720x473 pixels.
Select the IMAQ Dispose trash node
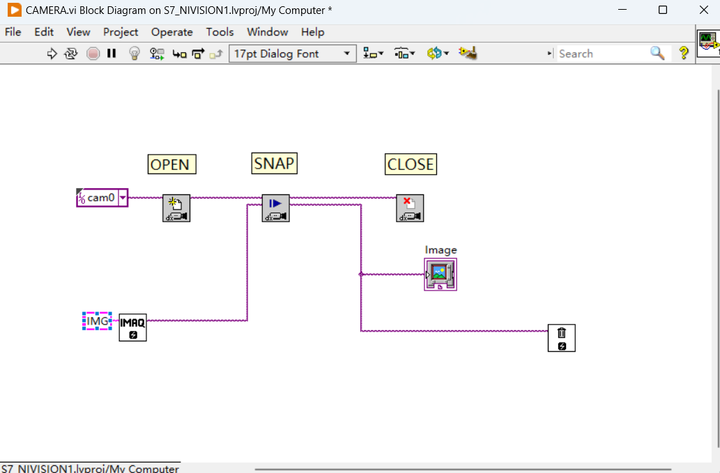[x=562, y=338]
